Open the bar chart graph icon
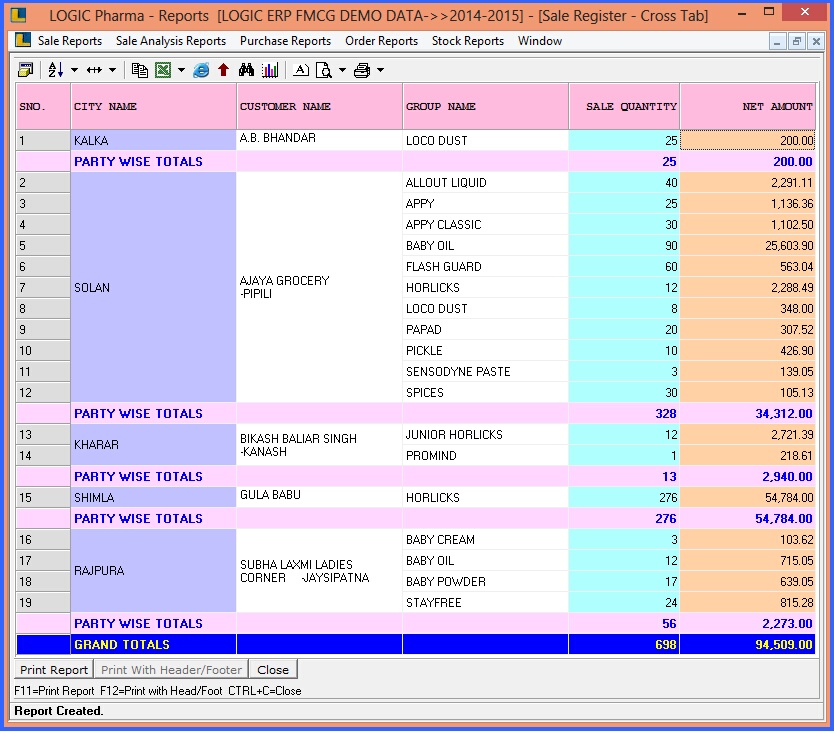Screen dimensions: 834x732 point(270,70)
